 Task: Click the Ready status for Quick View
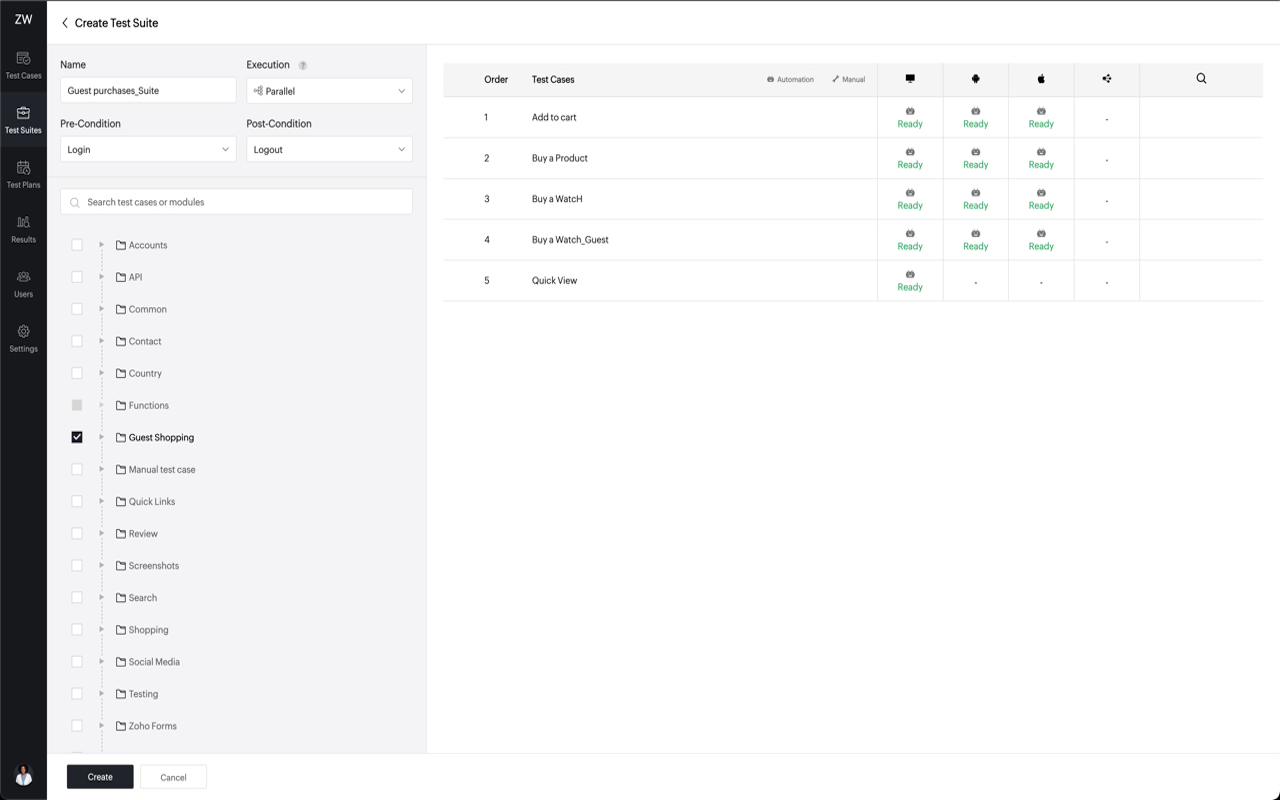[909, 283]
